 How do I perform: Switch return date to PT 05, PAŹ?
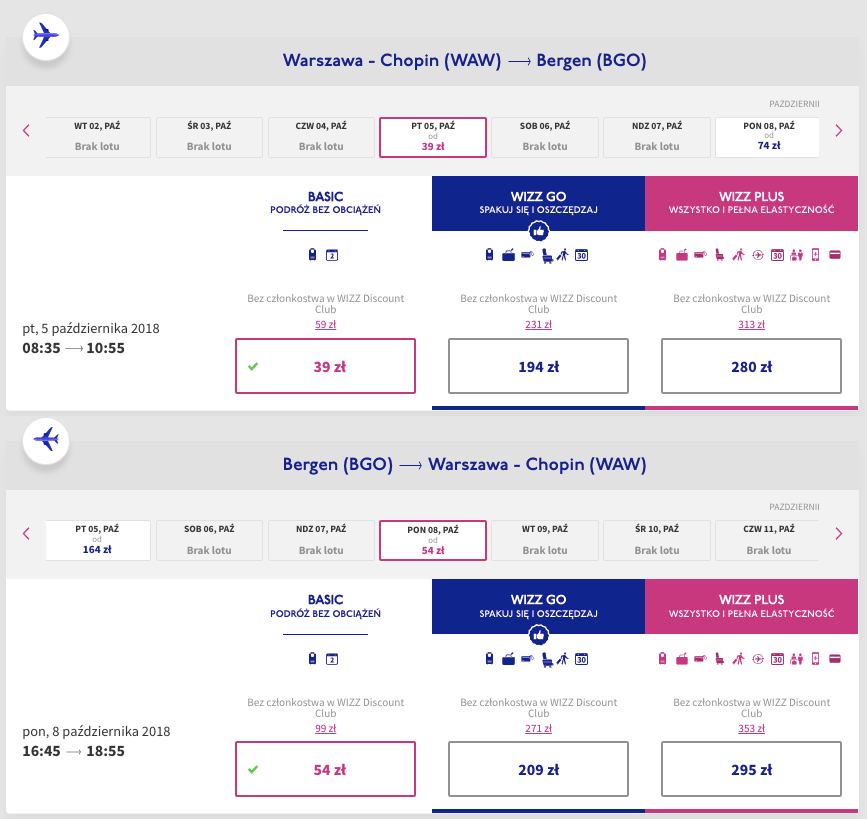tap(98, 541)
